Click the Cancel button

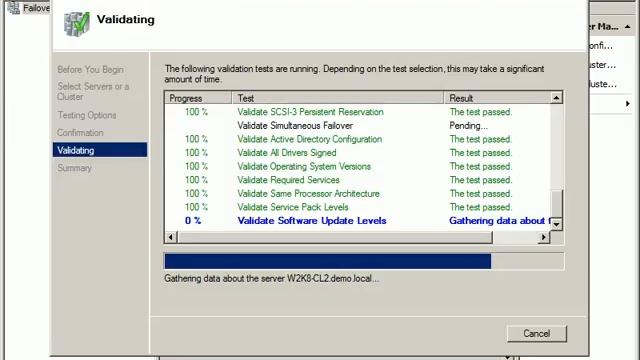point(537,333)
